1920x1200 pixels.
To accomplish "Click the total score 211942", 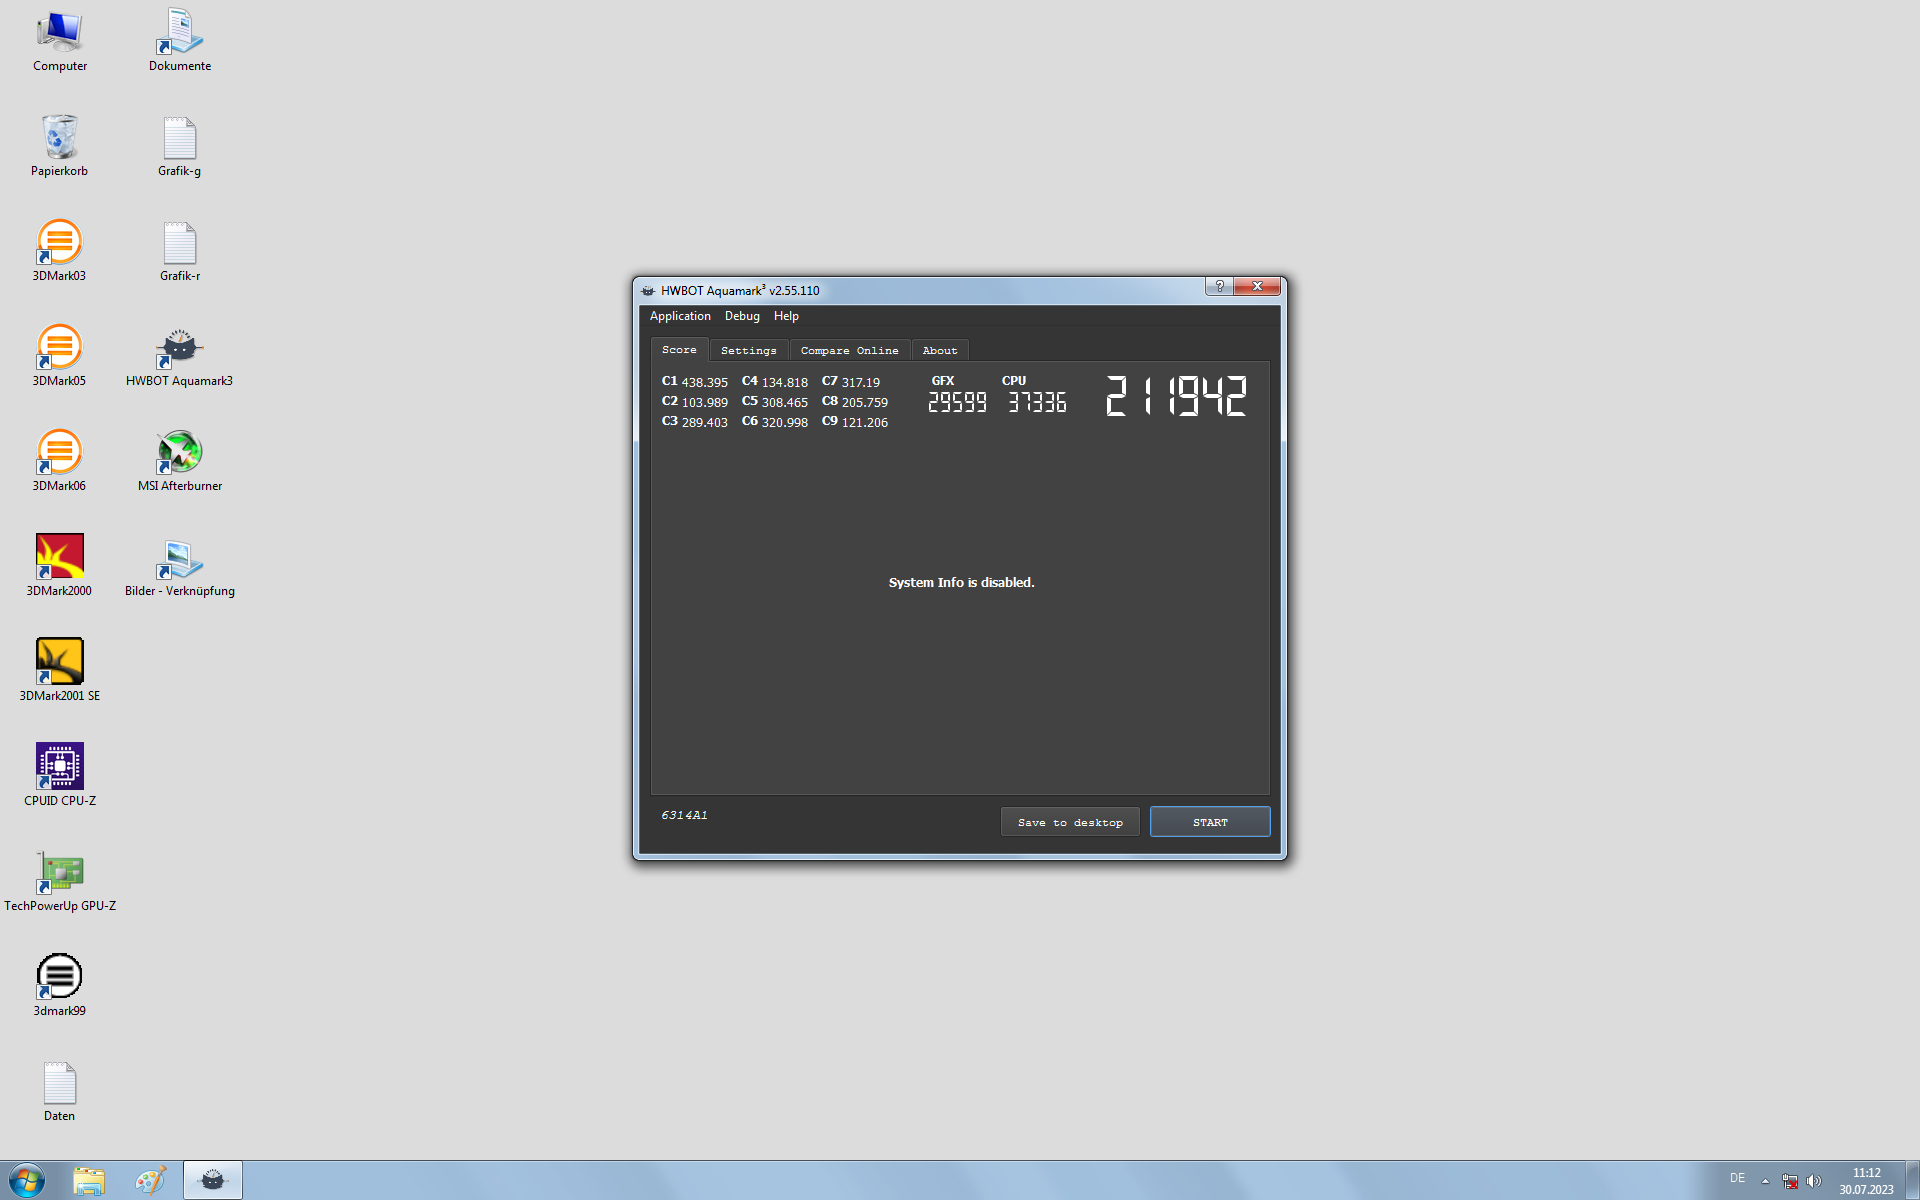I will click(x=1176, y=397).
